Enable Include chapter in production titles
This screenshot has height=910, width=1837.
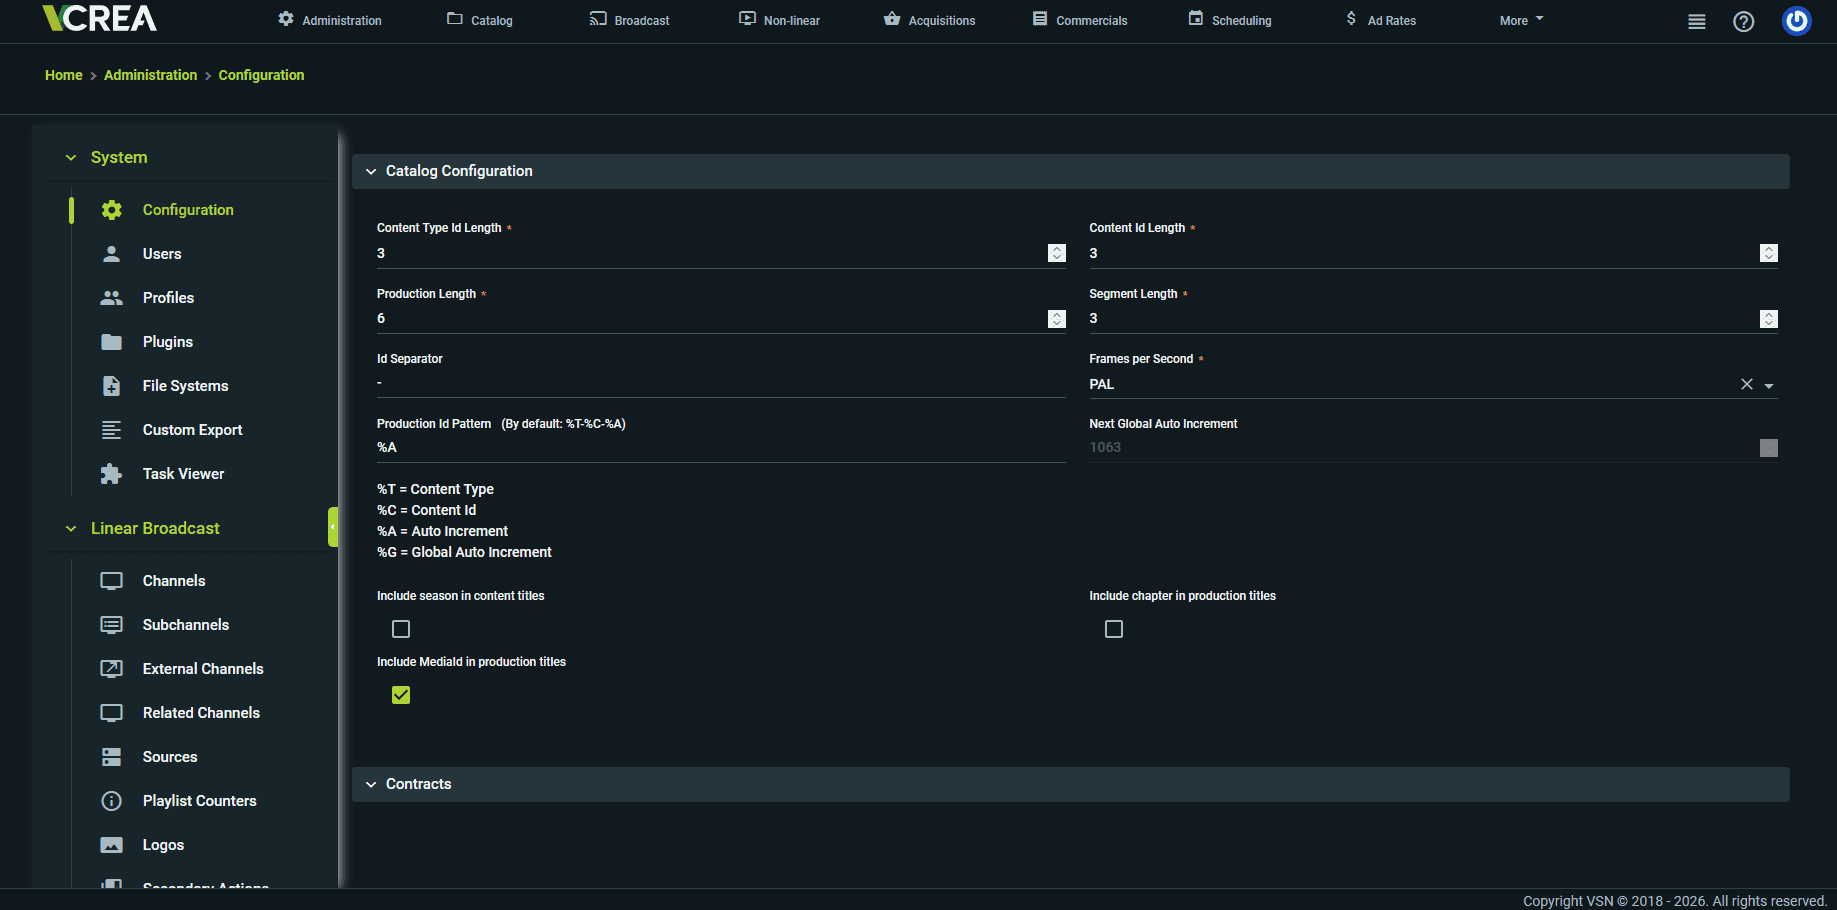(1114, 629)
